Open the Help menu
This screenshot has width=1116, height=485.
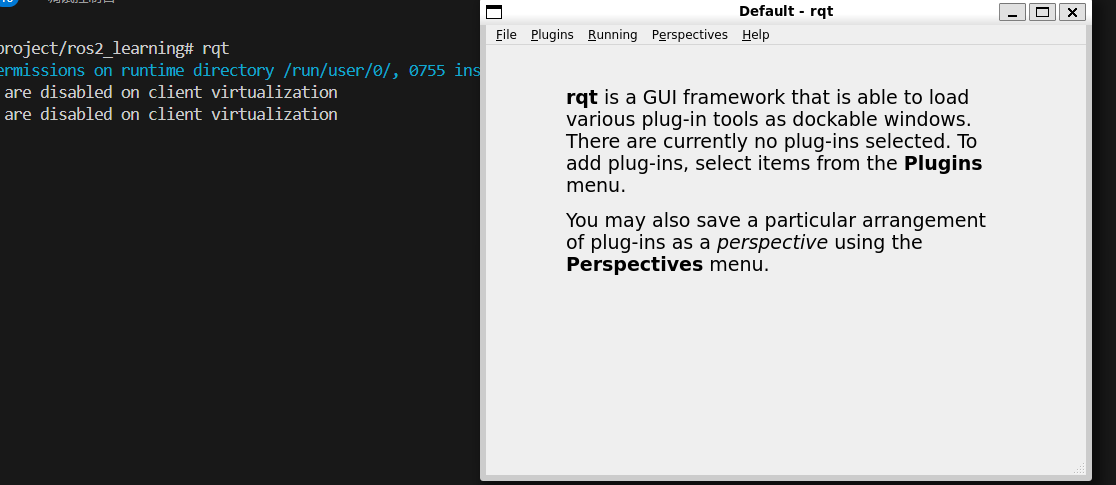pos(755,35)
